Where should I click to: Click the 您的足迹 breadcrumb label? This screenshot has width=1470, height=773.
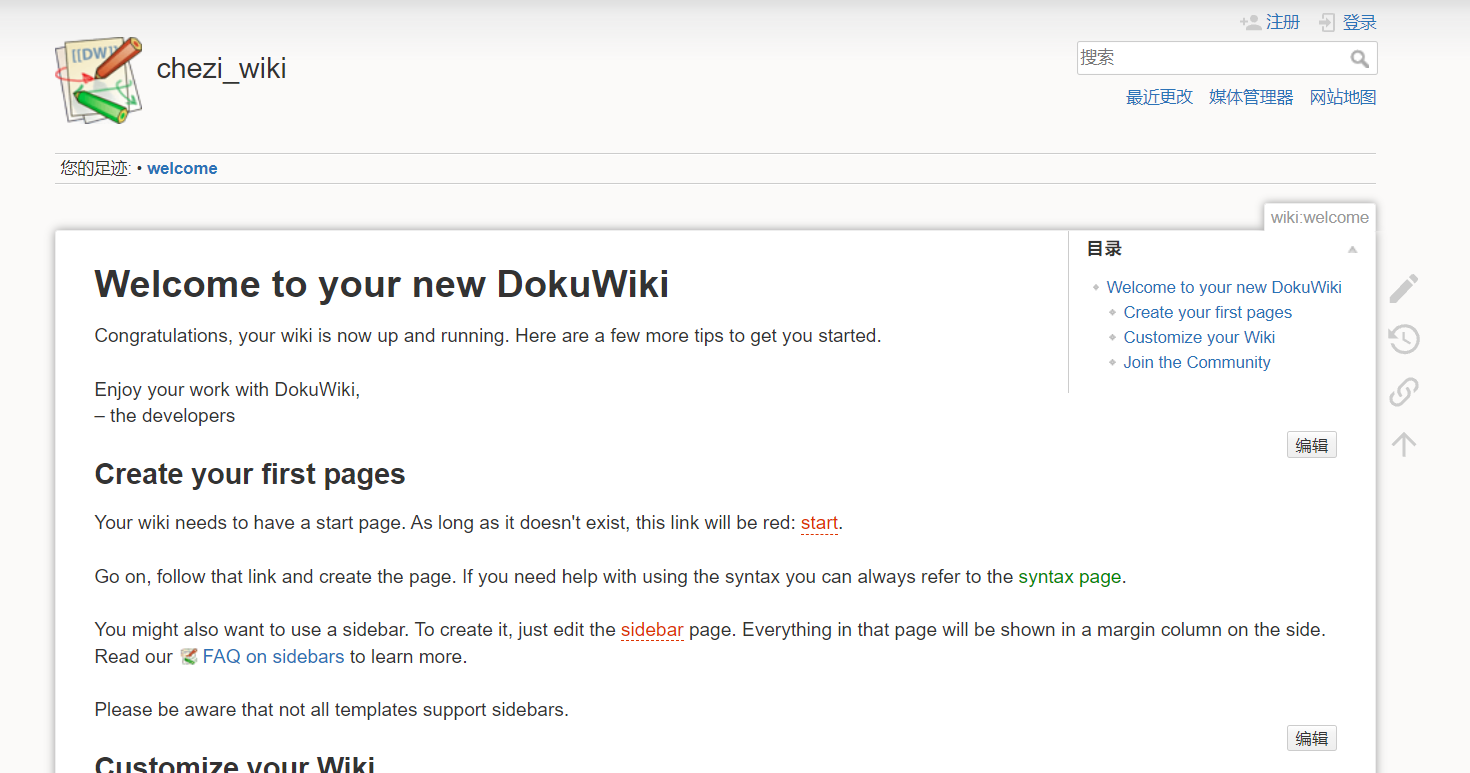[95, 168]
